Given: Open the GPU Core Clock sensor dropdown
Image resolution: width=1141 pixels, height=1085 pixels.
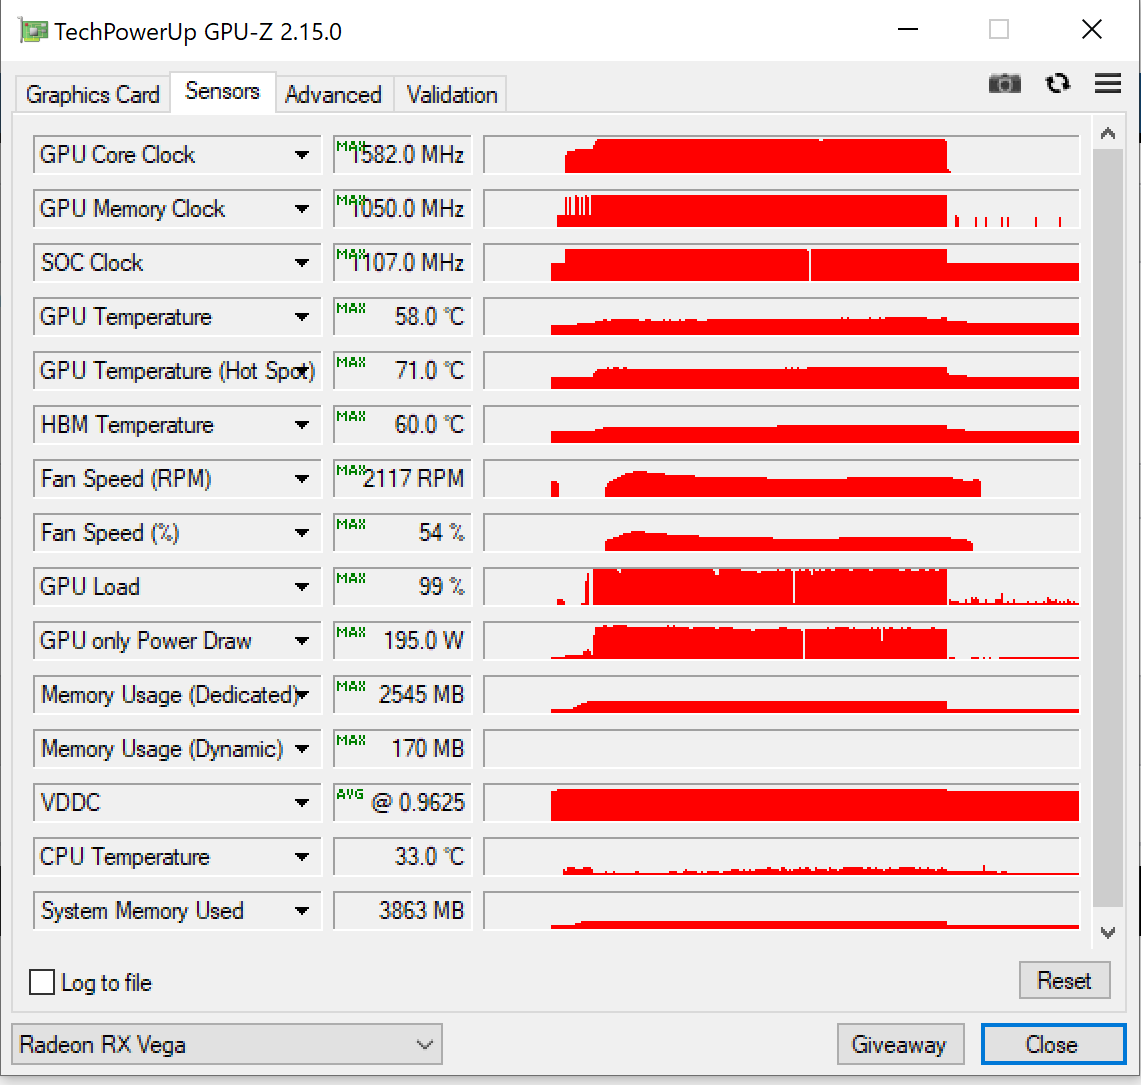Looking at the screenshot, I should (301, 155).
